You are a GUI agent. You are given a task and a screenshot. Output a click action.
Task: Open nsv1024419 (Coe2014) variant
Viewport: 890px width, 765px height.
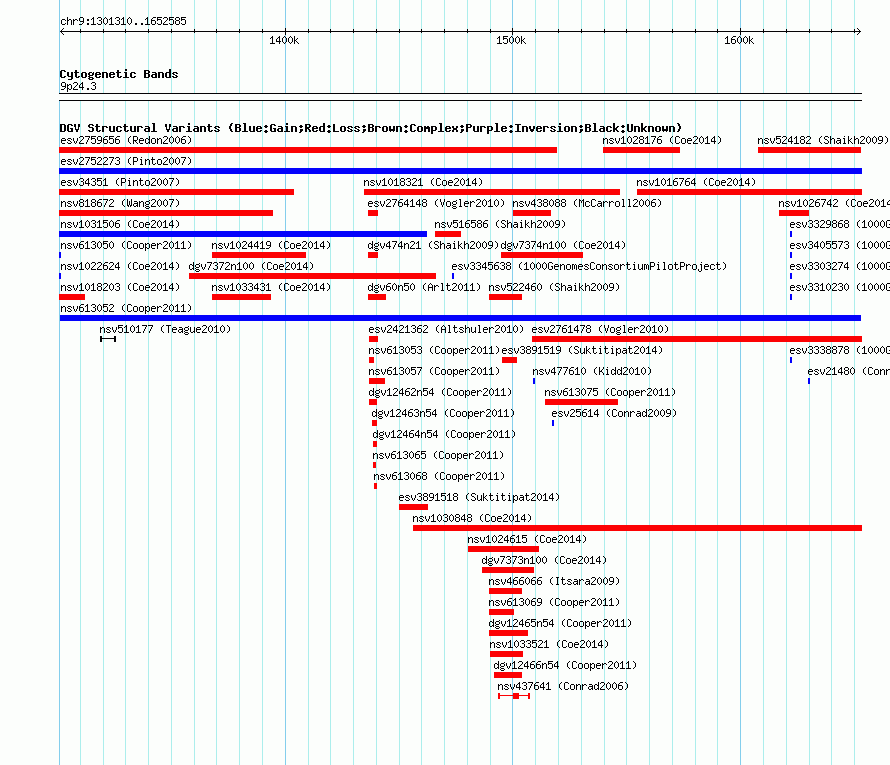[x=271, y=245]
